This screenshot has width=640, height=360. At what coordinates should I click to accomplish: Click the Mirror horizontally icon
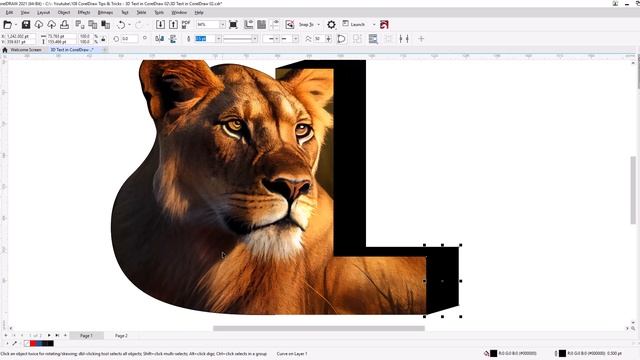pyautogui.click(x=160, y=39)
